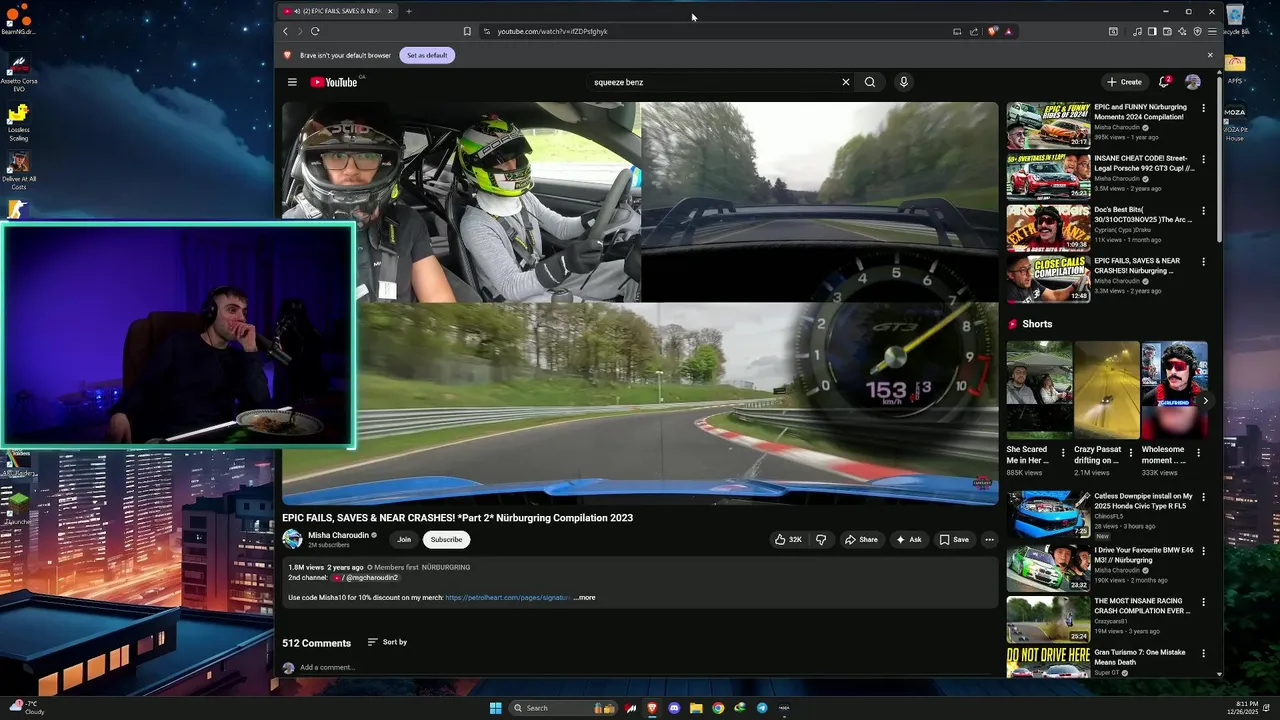Open 'THE MOST INSANE RACING CRASH' thumbnail
1280x720 pixels.
coord(1048,619)
